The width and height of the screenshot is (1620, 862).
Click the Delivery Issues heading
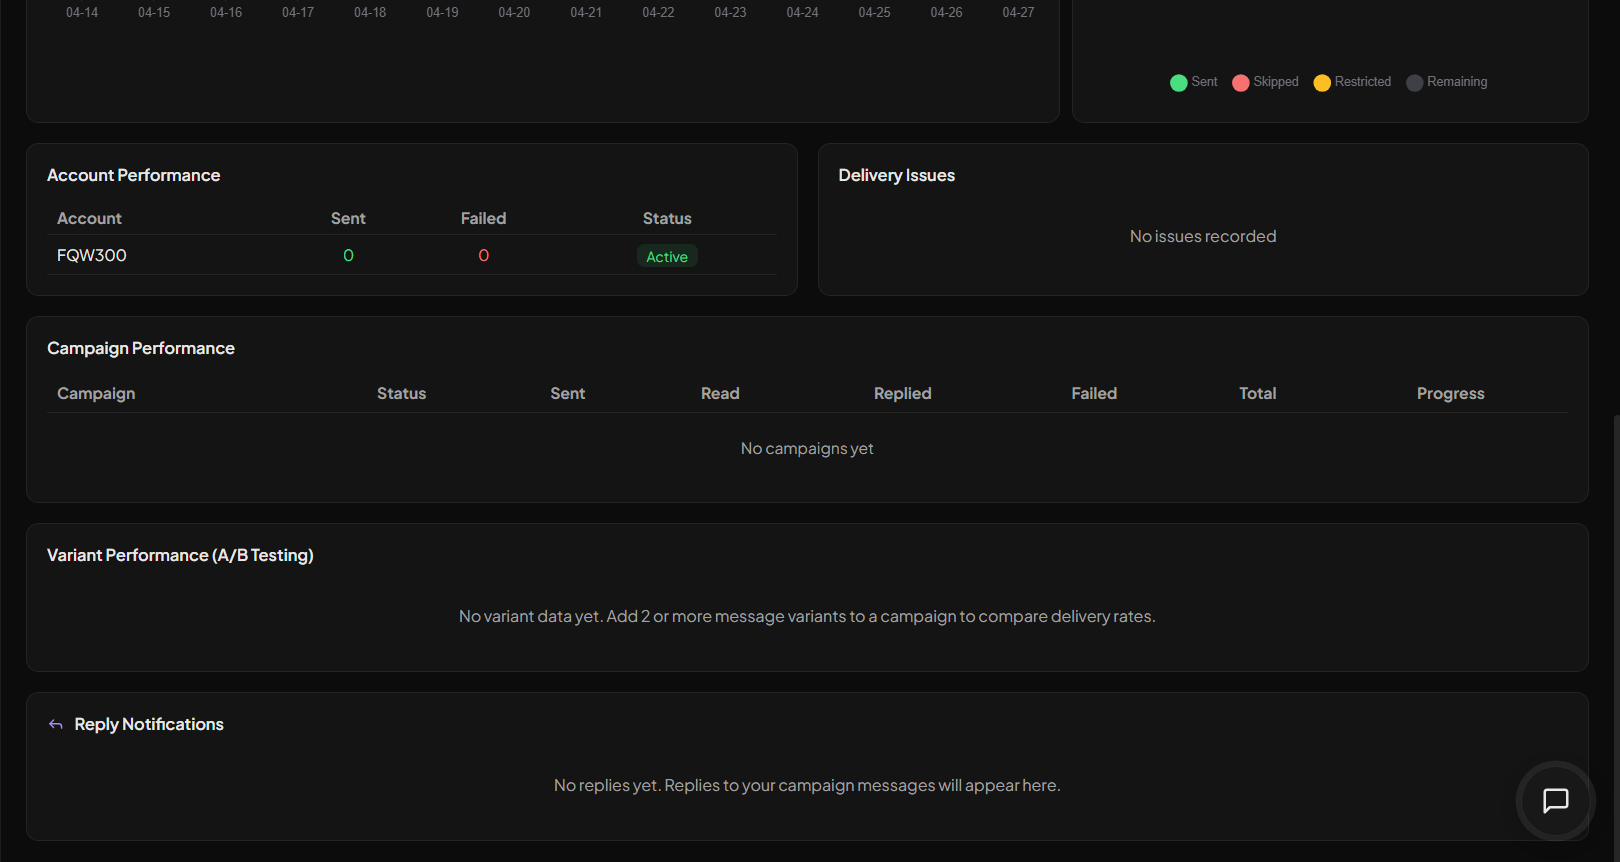coord(897,175)
